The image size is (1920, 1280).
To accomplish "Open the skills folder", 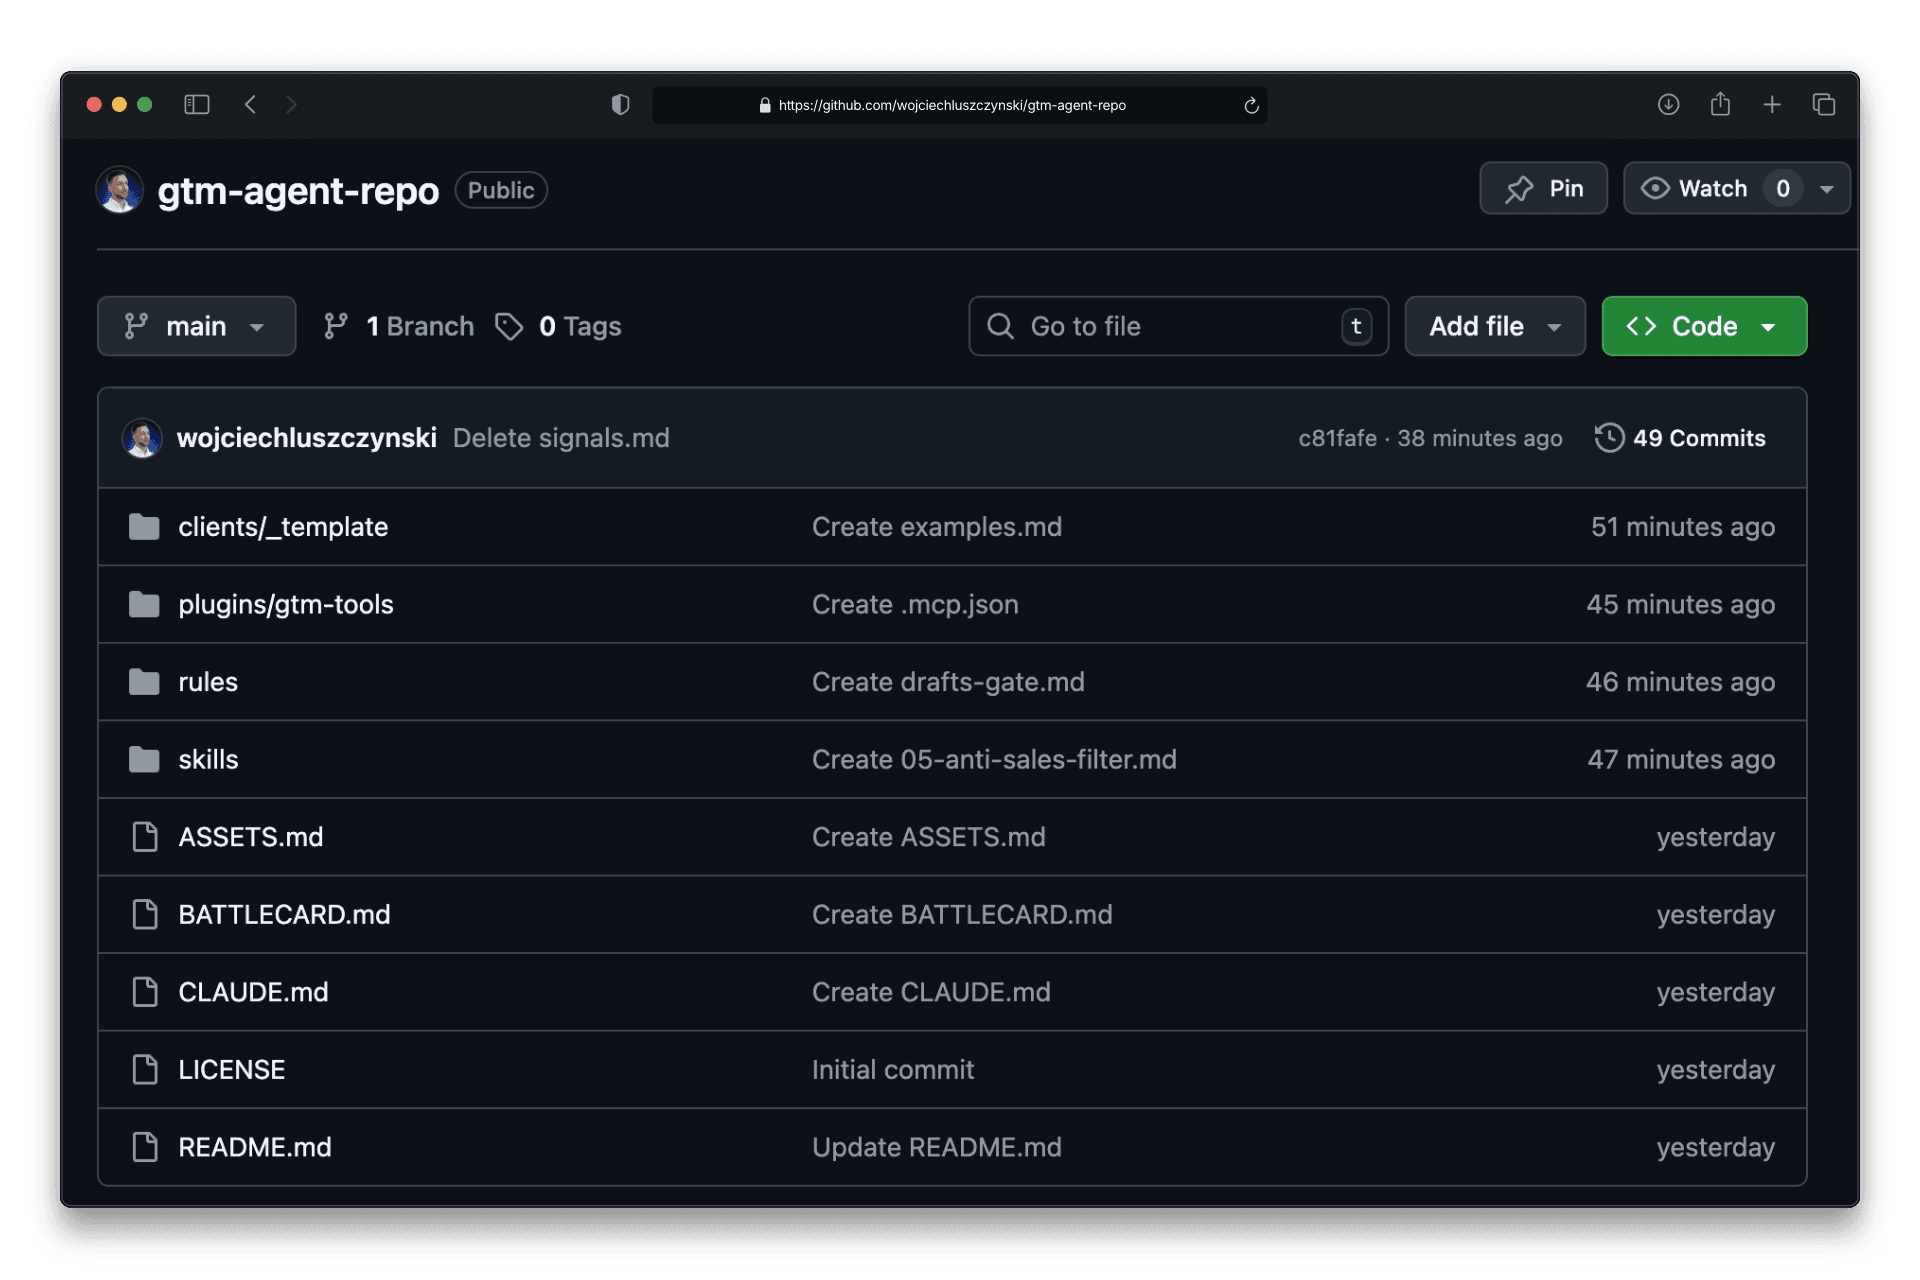I will point(208,759).
